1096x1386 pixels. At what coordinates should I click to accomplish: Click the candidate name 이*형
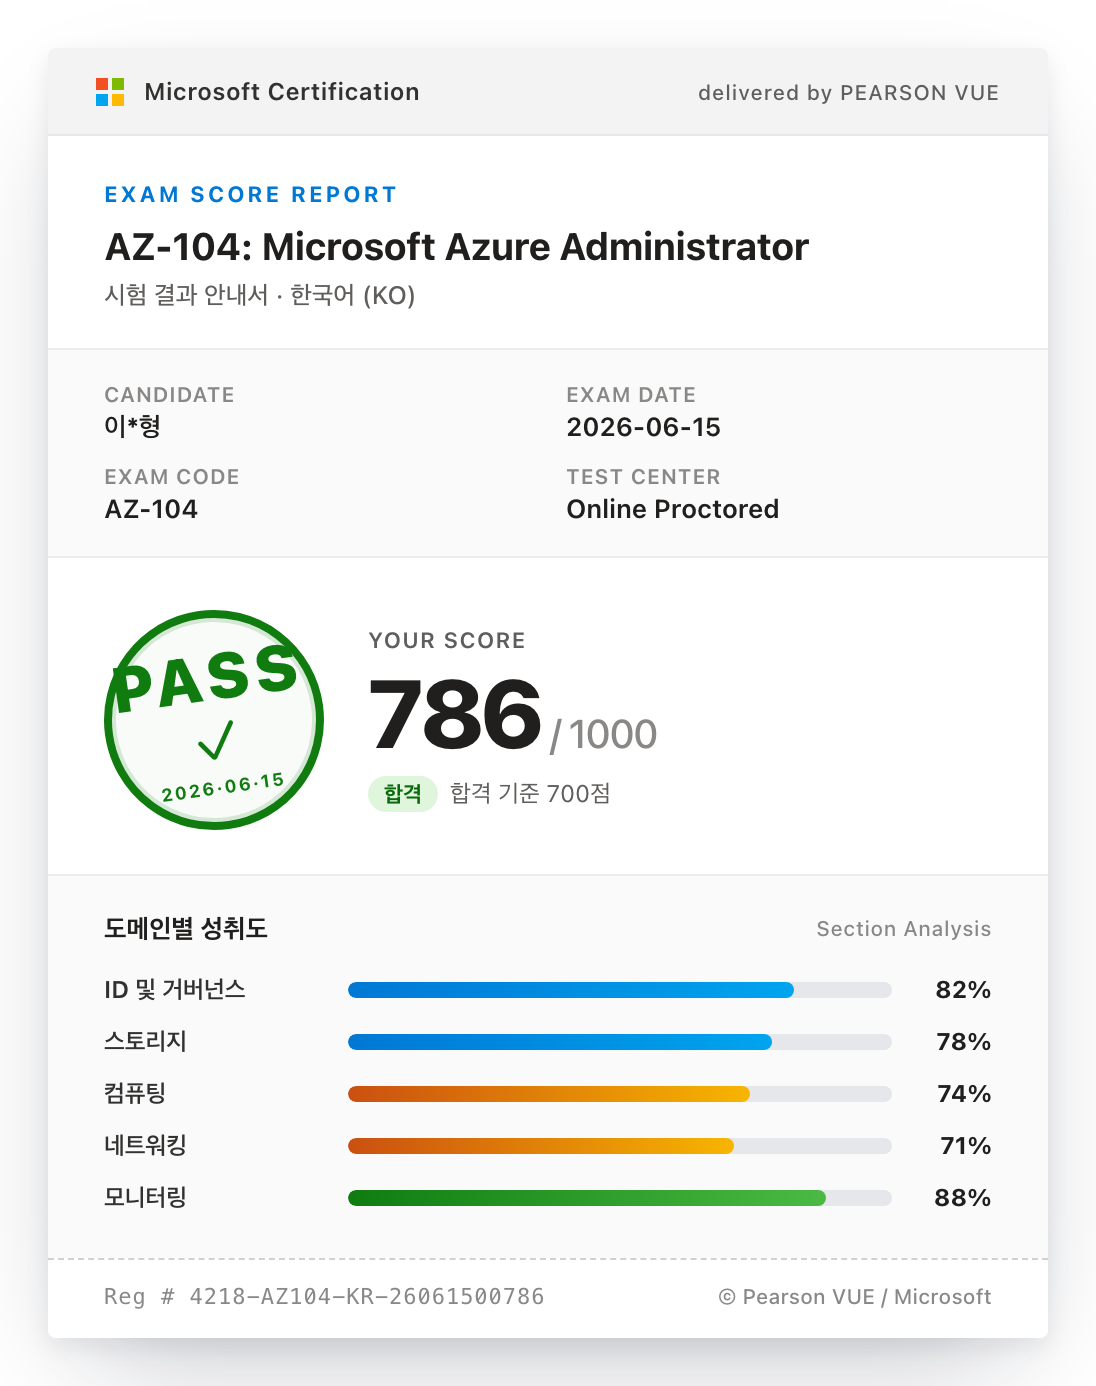pyautogui.click(x=133, y=427)
